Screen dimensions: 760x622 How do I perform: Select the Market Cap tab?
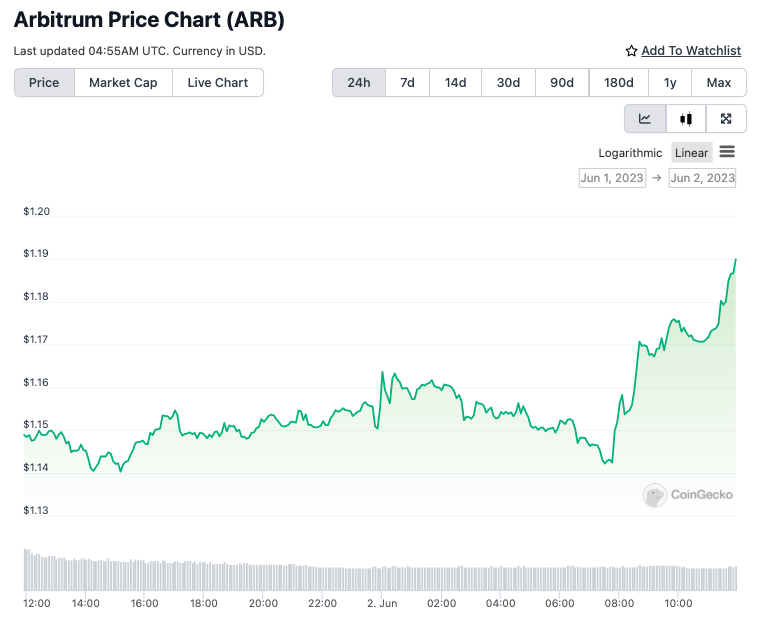click(x=123, y=82)
